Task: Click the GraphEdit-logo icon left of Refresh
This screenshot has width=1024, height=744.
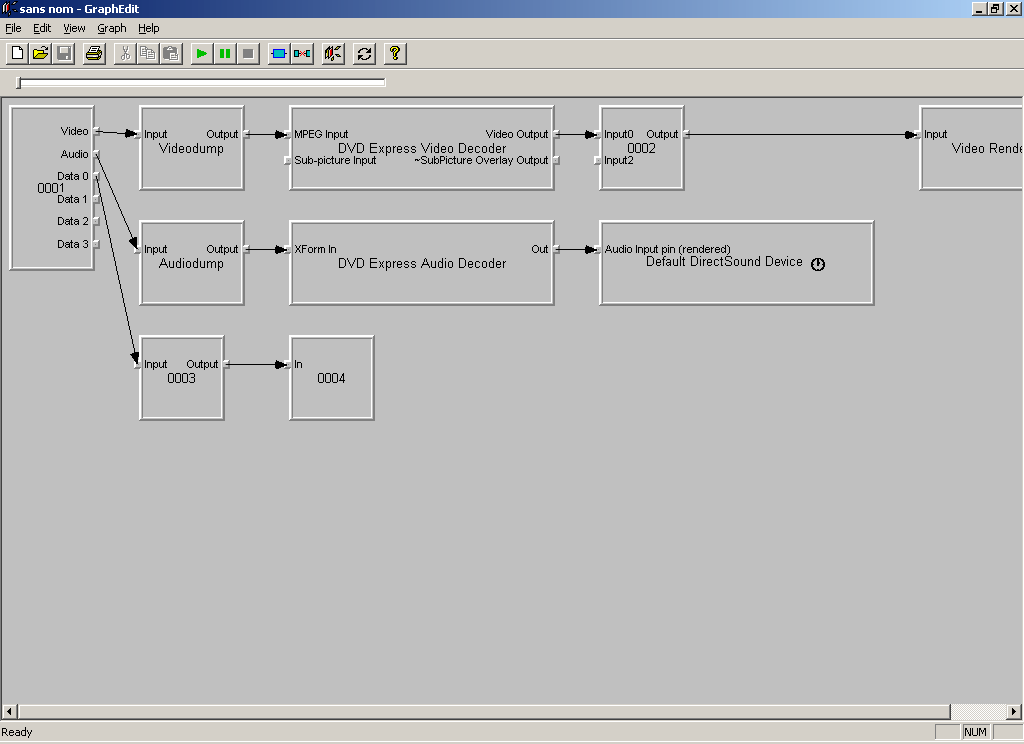Action: (x=333, y=54)
